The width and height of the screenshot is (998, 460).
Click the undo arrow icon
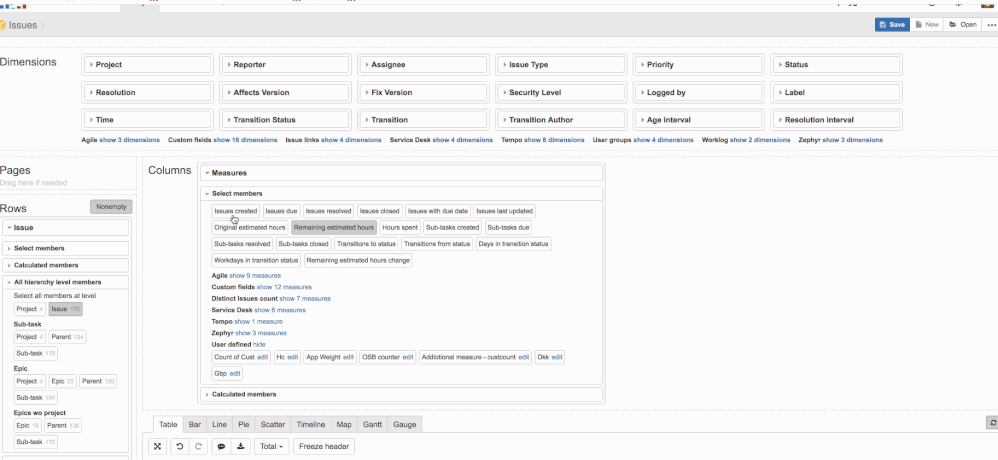179,447
